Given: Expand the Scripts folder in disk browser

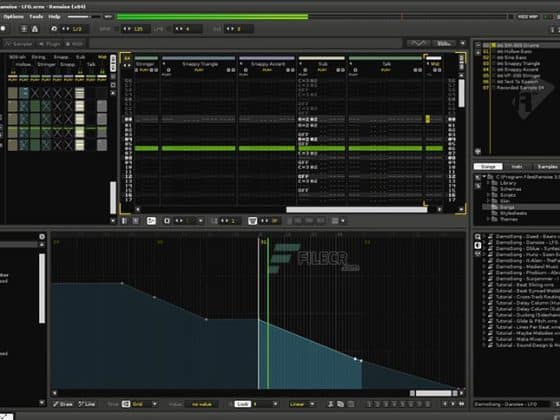Looking at the screenshot, I should (488, 195).
